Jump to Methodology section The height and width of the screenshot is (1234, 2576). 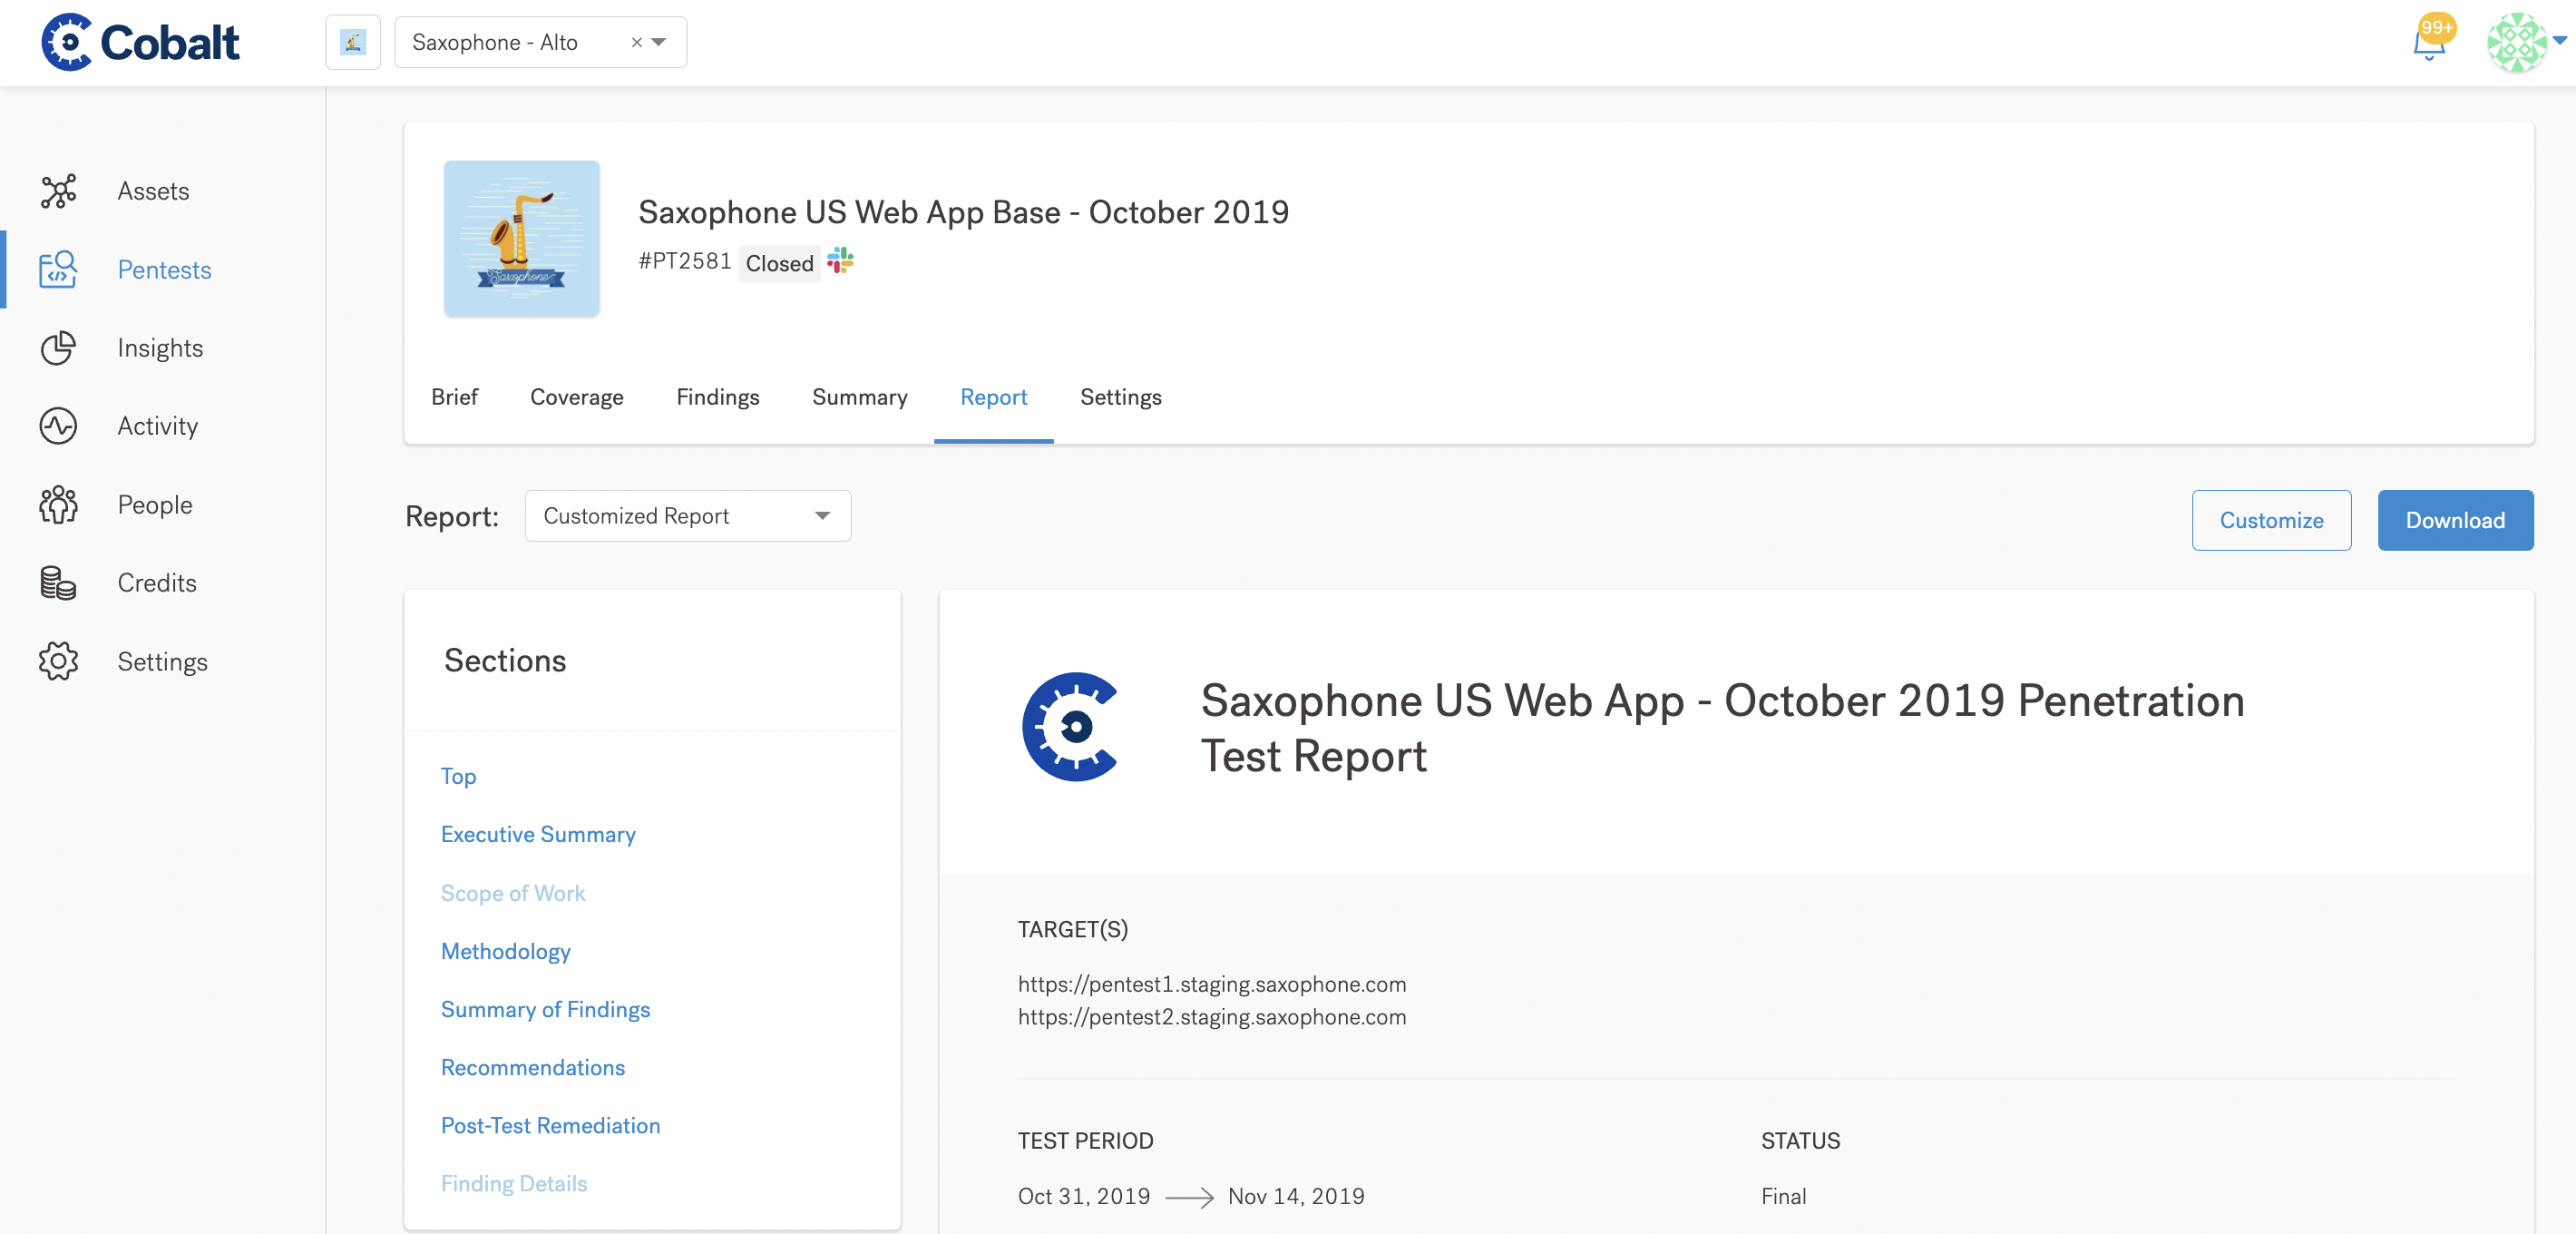[506, 951]
